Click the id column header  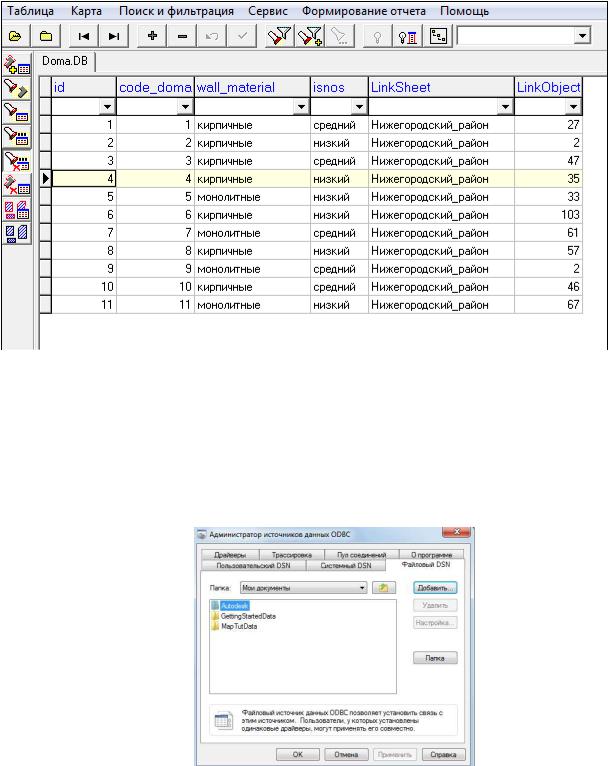84,87
